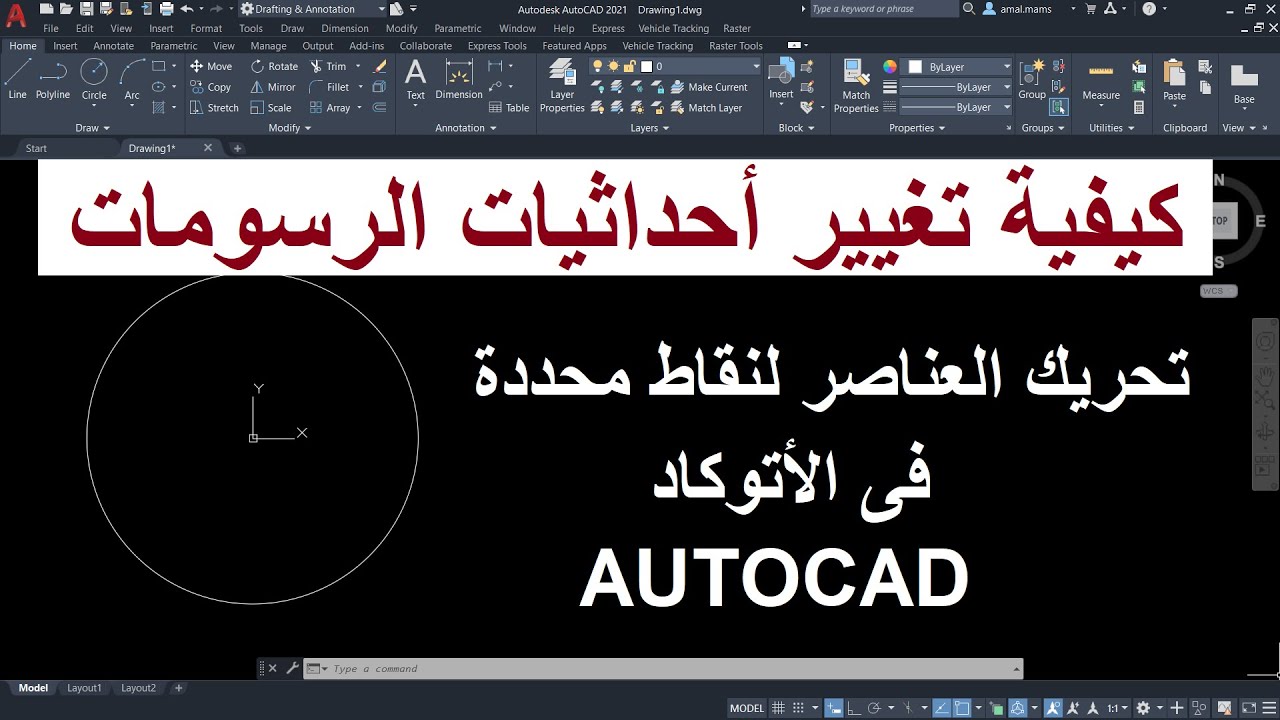This screenshot has height=720, width=1280.
Task: Open the Dimension menu
Action: (345, 28)
